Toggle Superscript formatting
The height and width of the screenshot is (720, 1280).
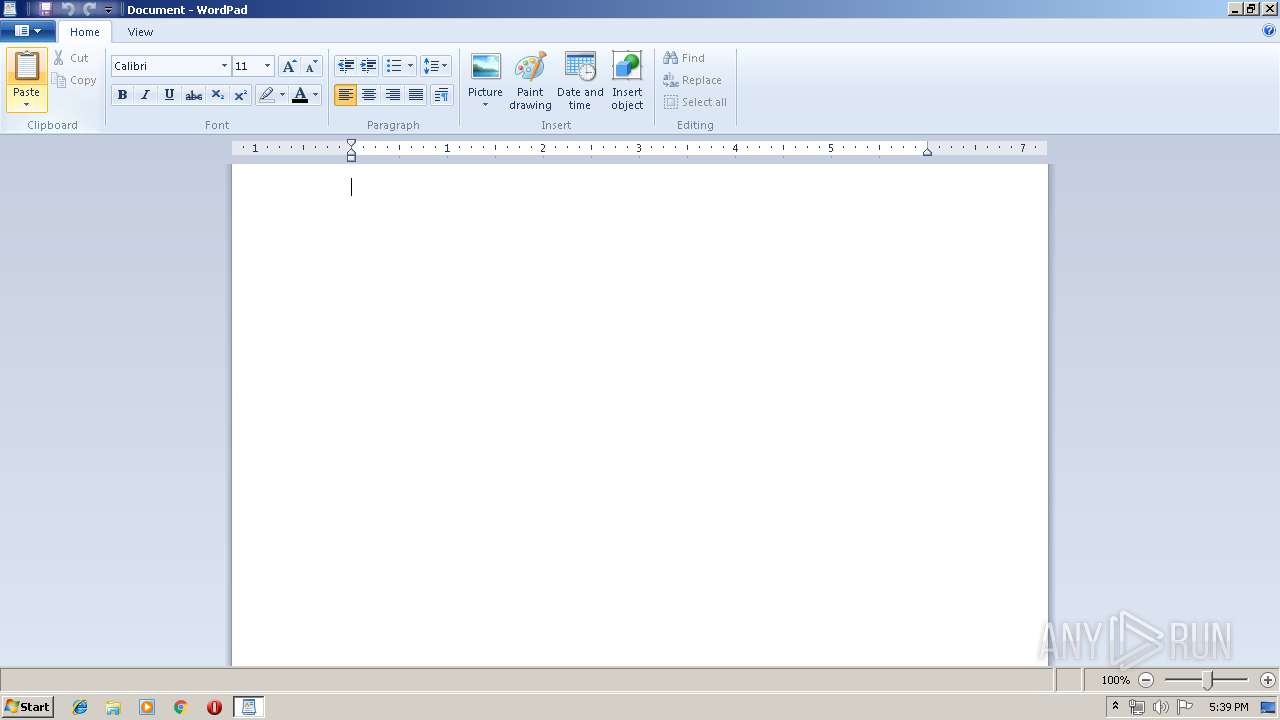[240, 95]
